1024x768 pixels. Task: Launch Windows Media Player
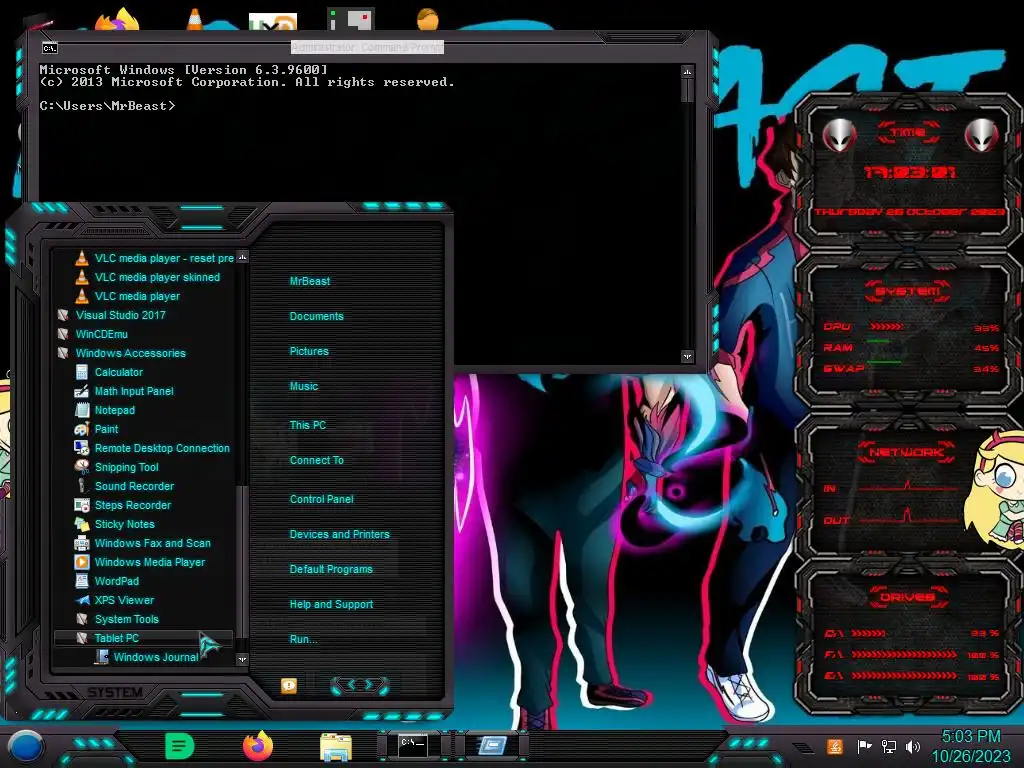pyautogui.click(x=140, y=561)
